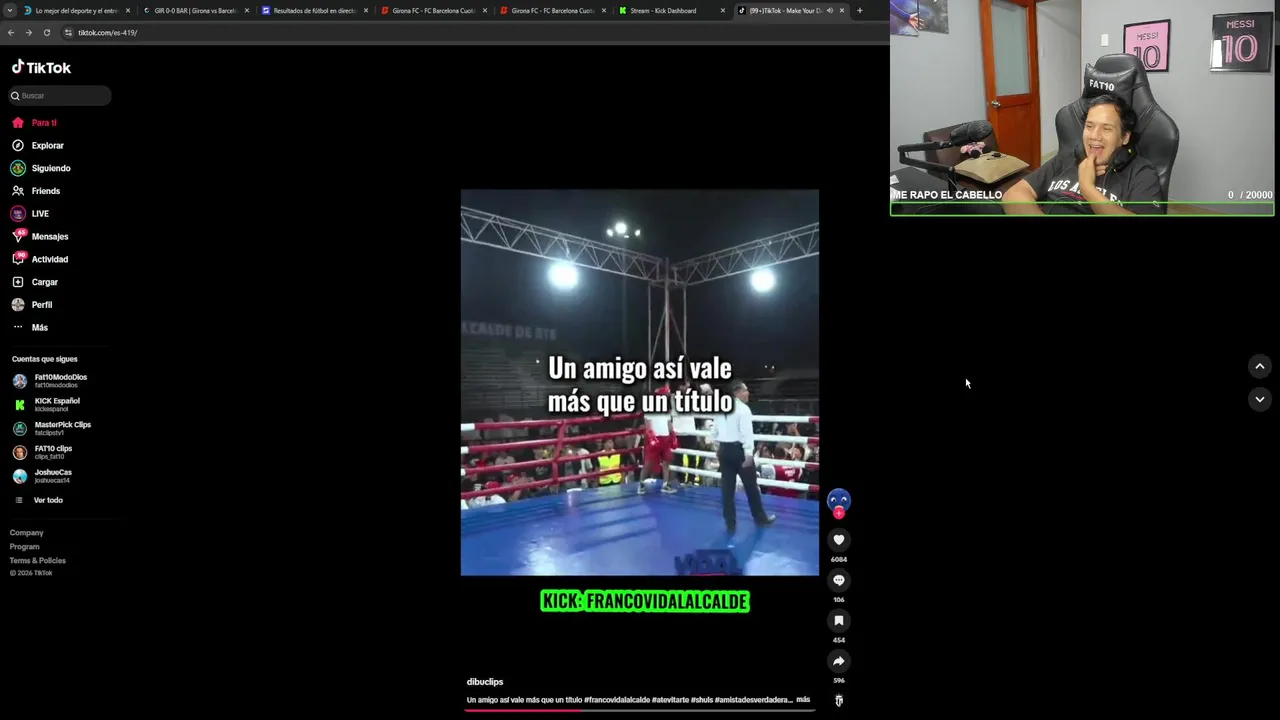Screen dimensions: 1280x720
Task: Switch to GIR 0-0 BAR tab
Action: tap(195, 11)
